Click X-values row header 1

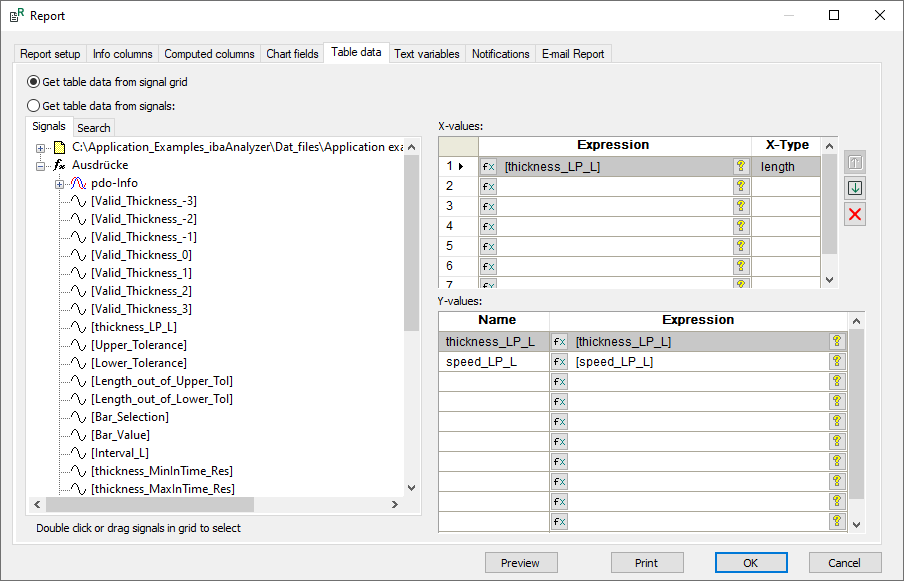click(458, 167)
